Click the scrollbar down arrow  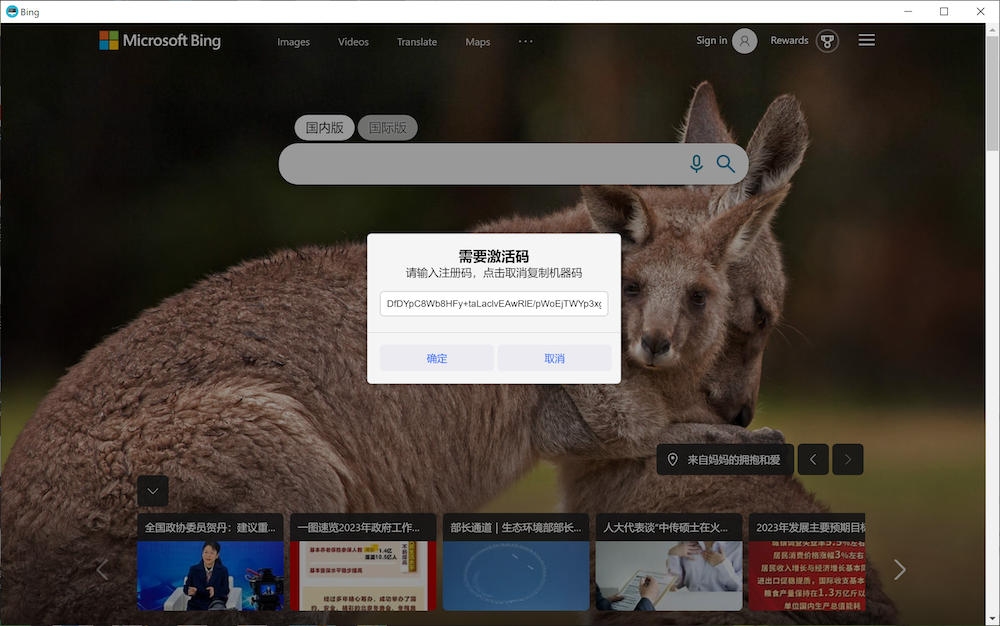992,619
